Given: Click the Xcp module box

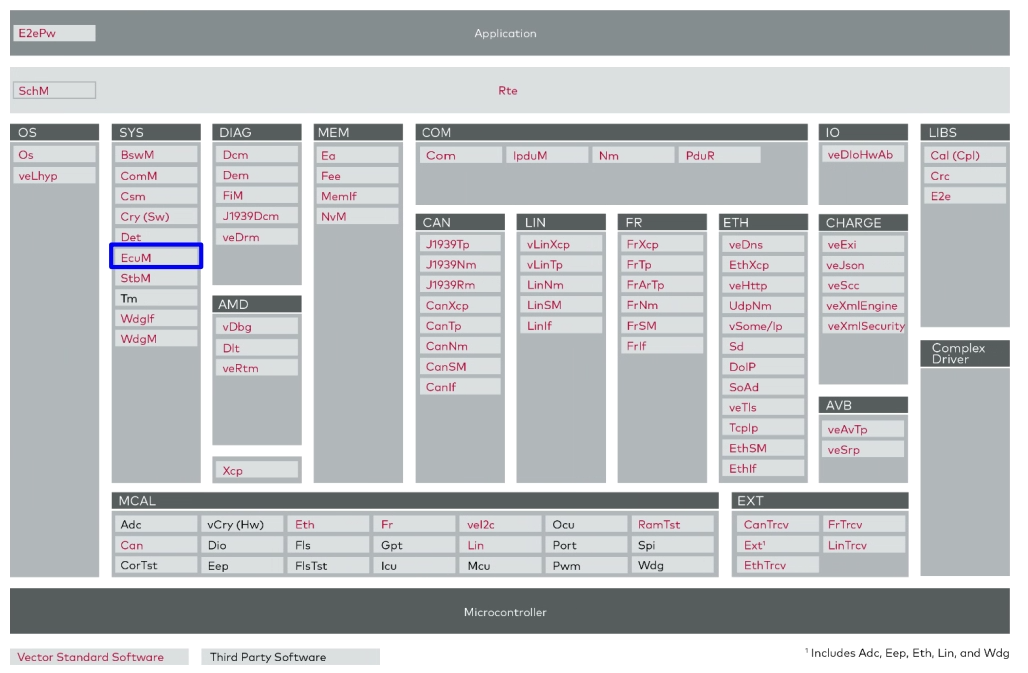Looking at the screenshot, I should [x=257, y=470].
